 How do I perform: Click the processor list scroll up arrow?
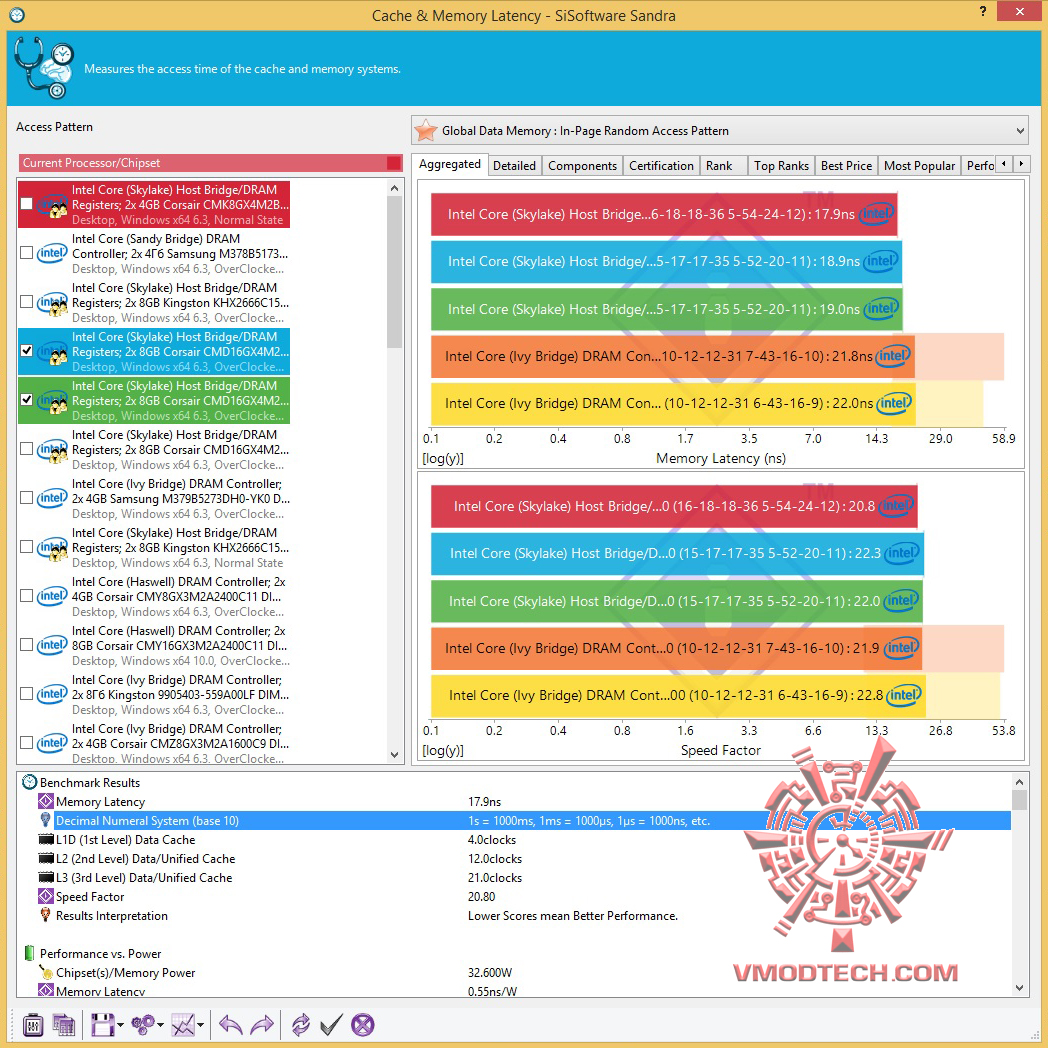coord(394,188)
